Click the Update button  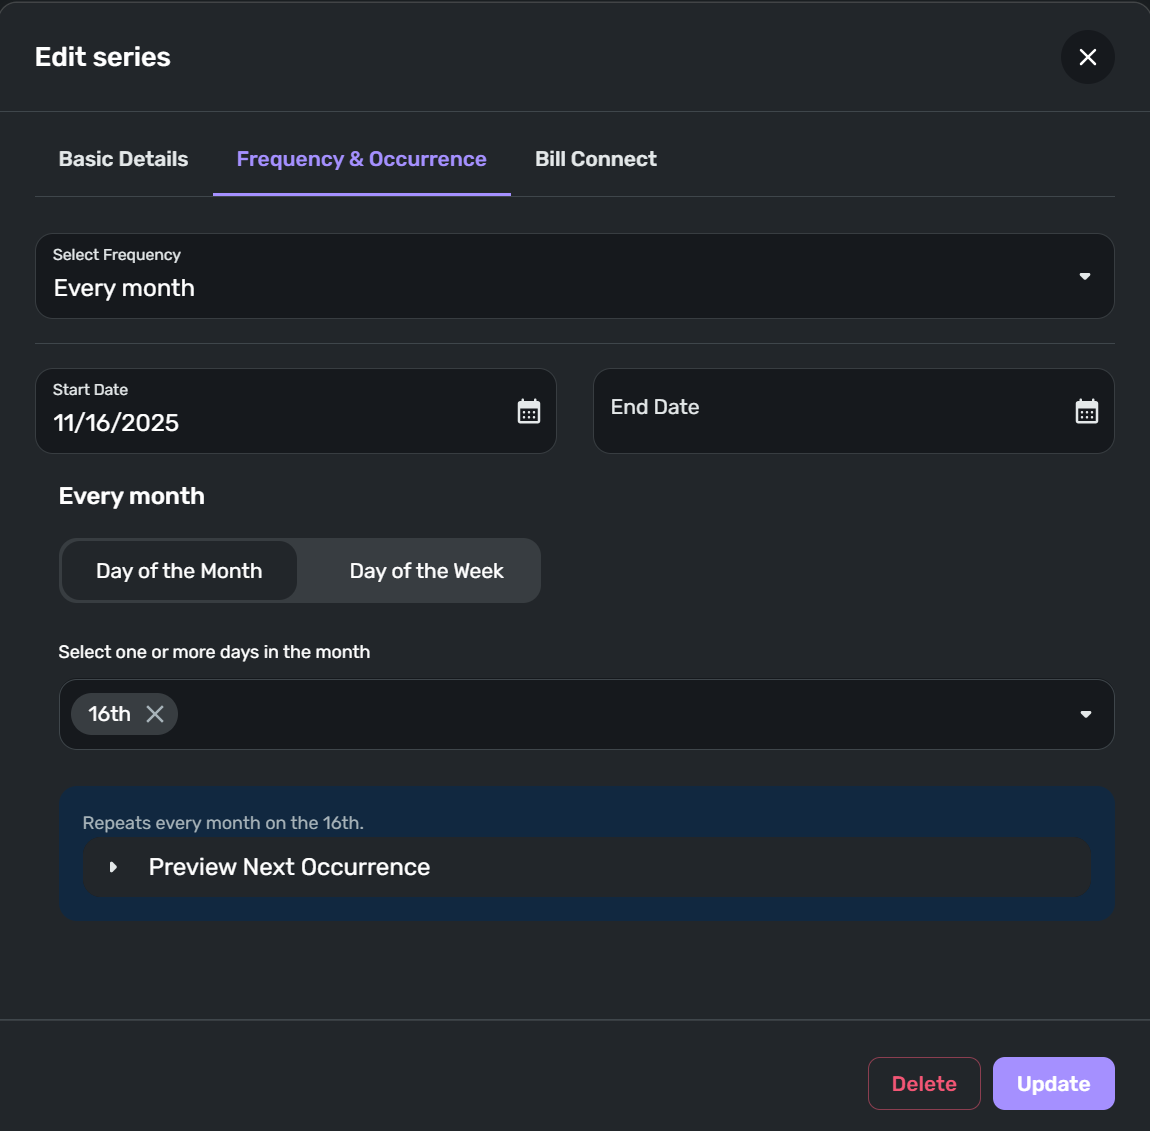click(x=1053, y=1084)
